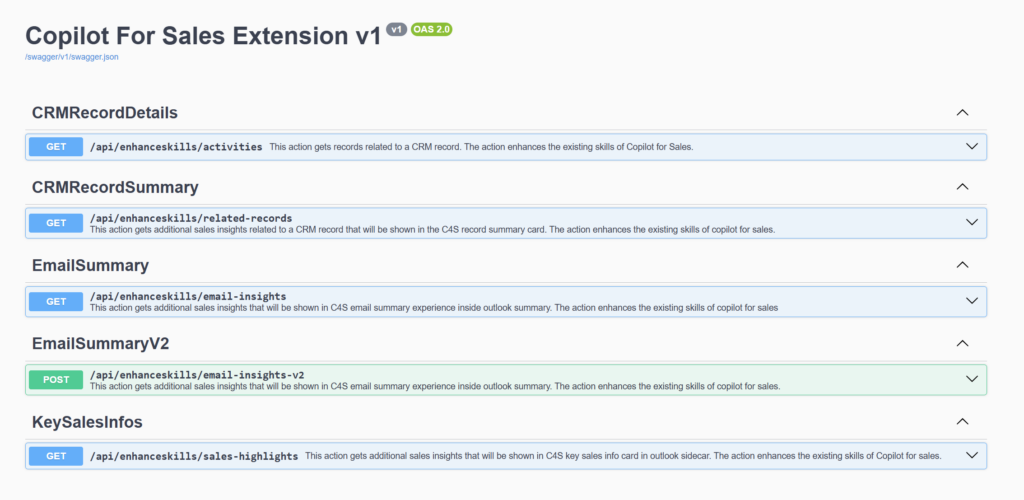The image size is (1024, 500).
Task: Collapse the CRMRecordDetails section chevron
Action: click(962, 112)
